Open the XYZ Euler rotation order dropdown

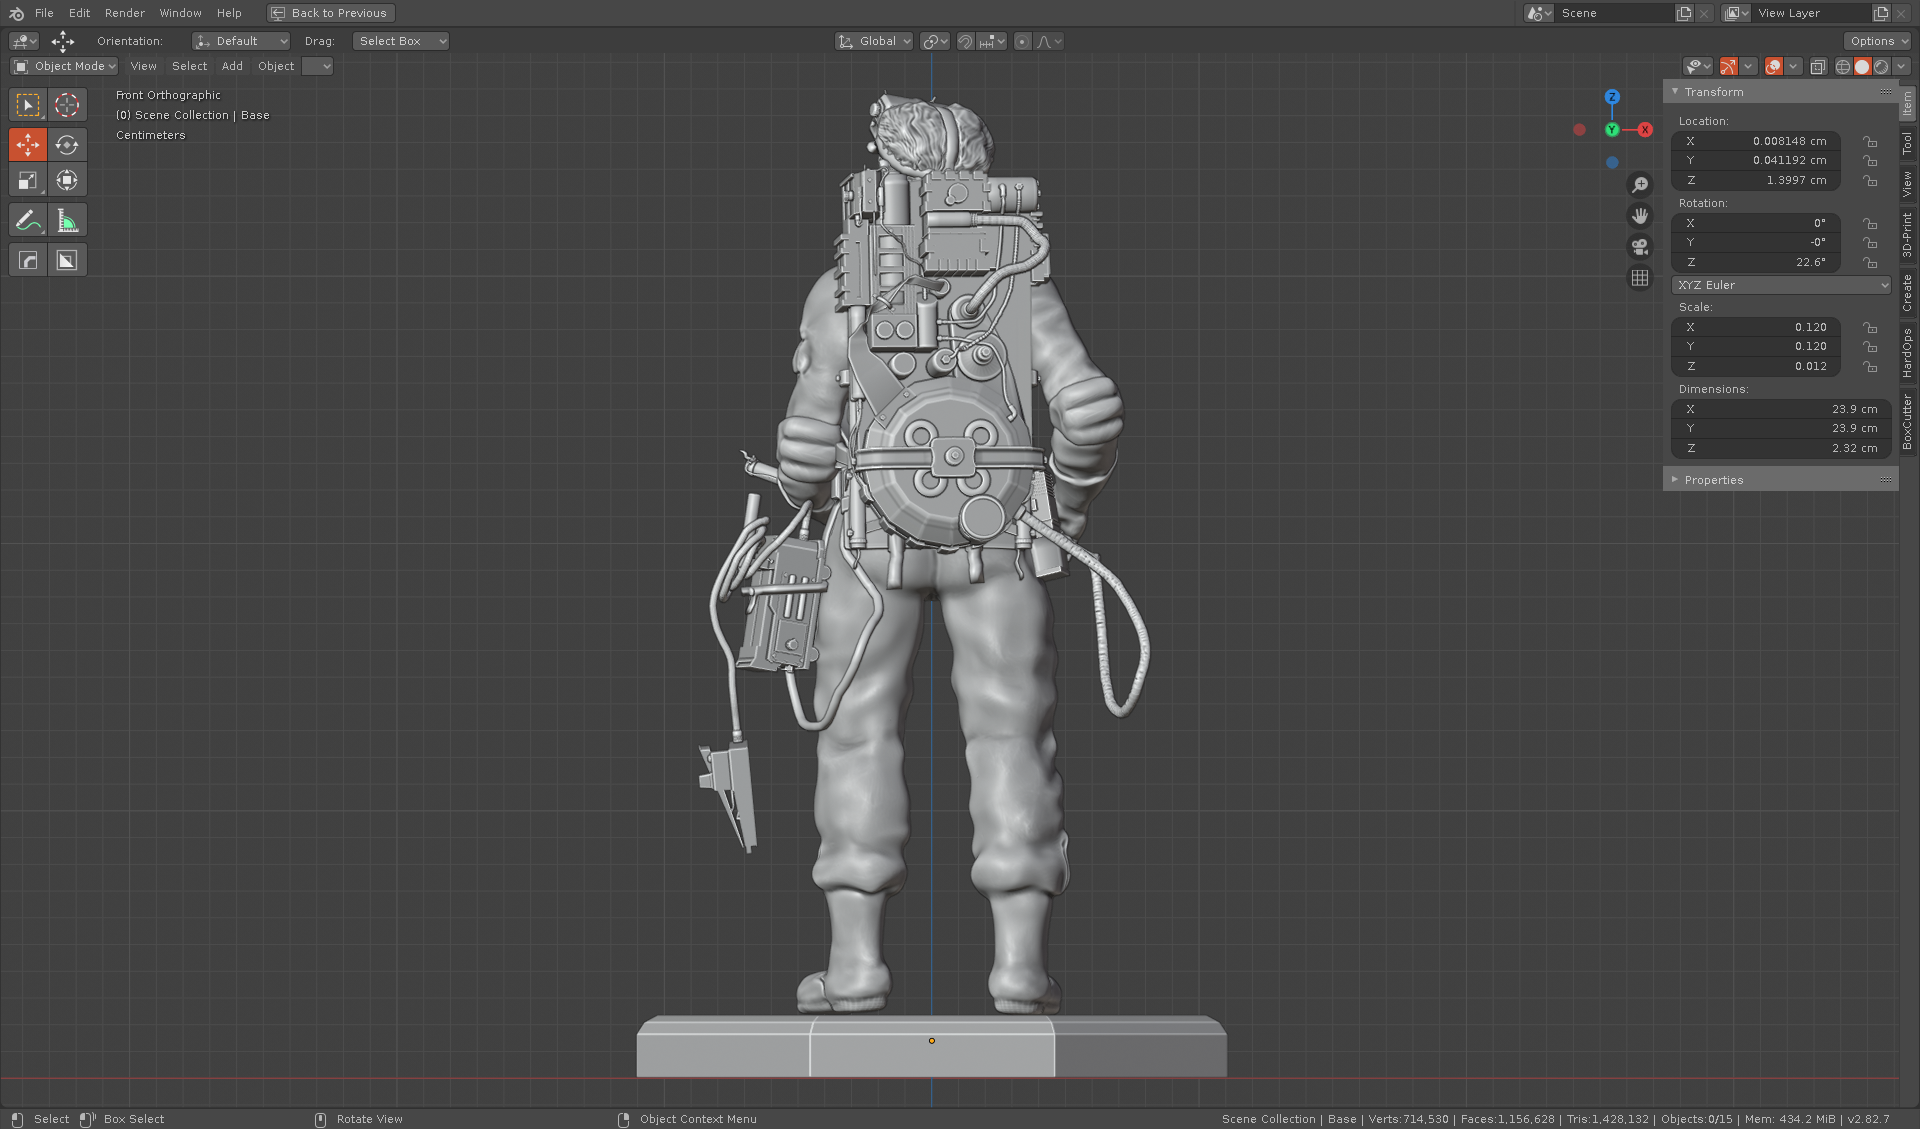pyautogui.click(x=1780, y=285)
